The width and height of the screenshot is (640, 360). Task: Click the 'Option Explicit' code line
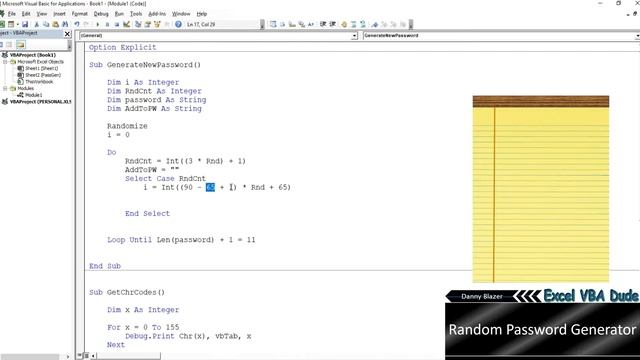pos(122,47)
